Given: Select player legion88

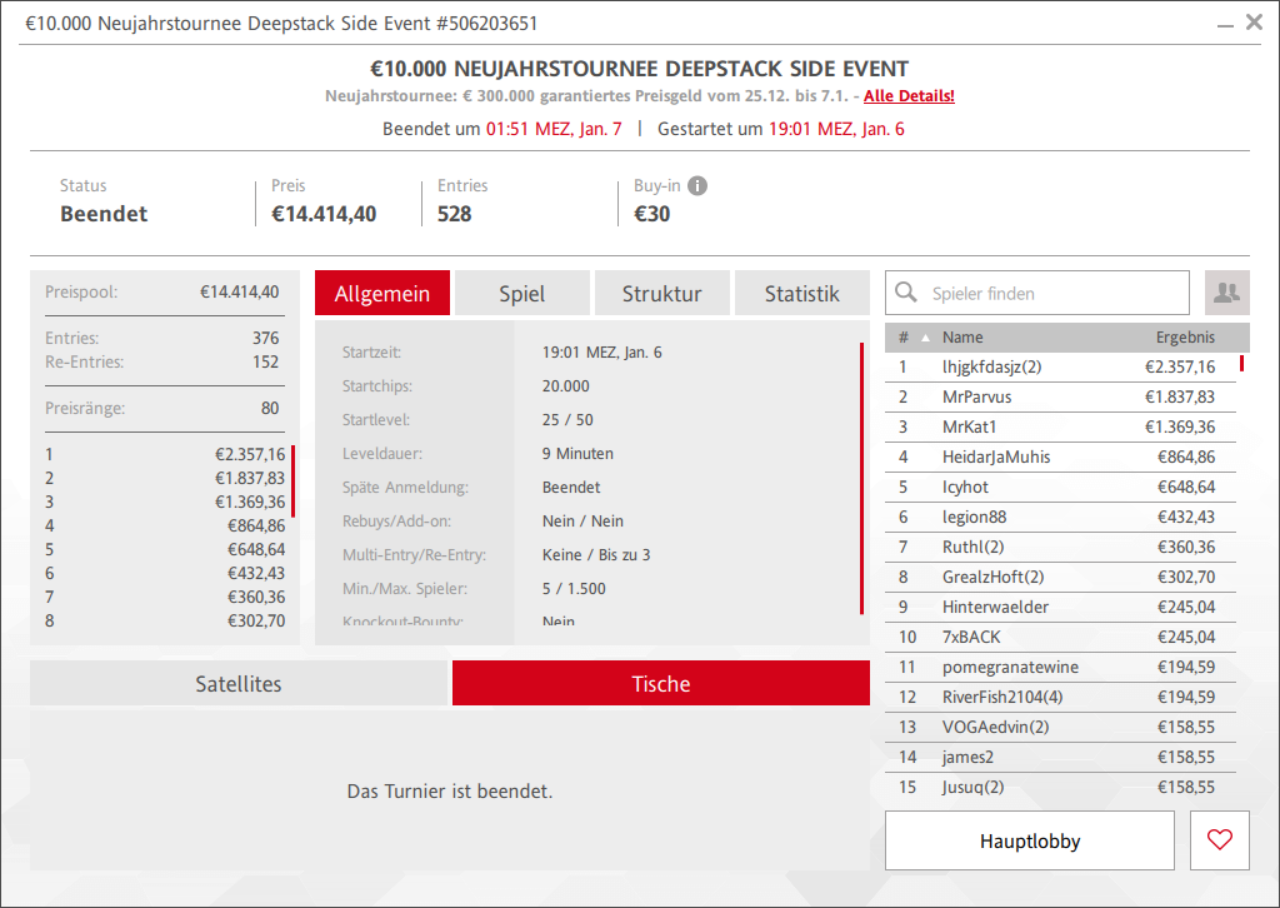Looking at the screenshot, I should 1060,517.
